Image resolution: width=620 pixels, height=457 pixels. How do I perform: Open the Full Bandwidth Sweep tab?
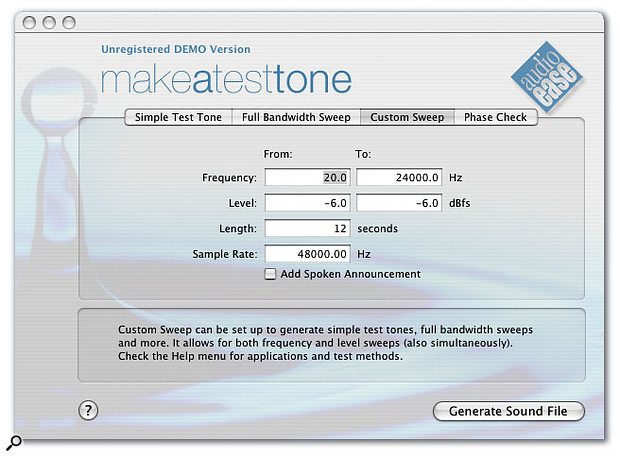coord(296,117)
